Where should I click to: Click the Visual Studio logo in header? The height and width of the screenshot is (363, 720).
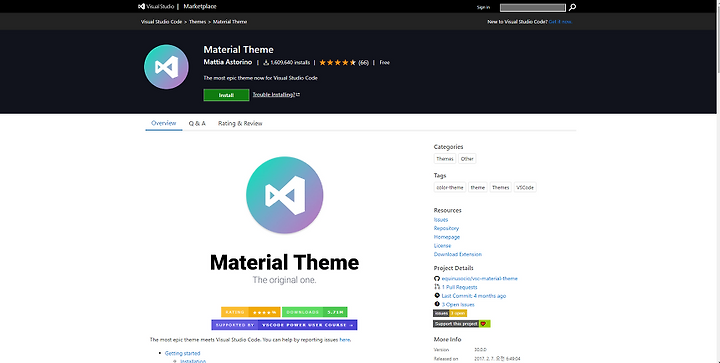click(156, 6)
